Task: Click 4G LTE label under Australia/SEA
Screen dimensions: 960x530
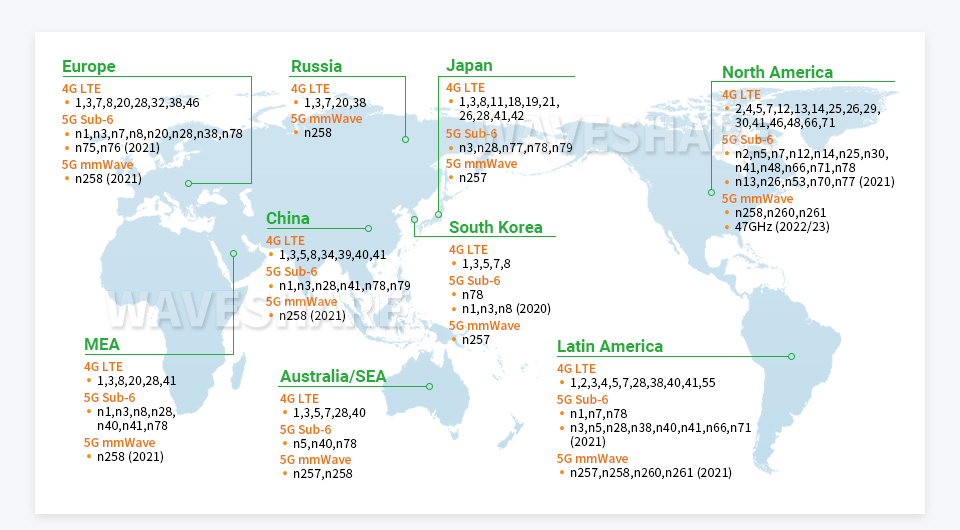Action: point(299,399)
